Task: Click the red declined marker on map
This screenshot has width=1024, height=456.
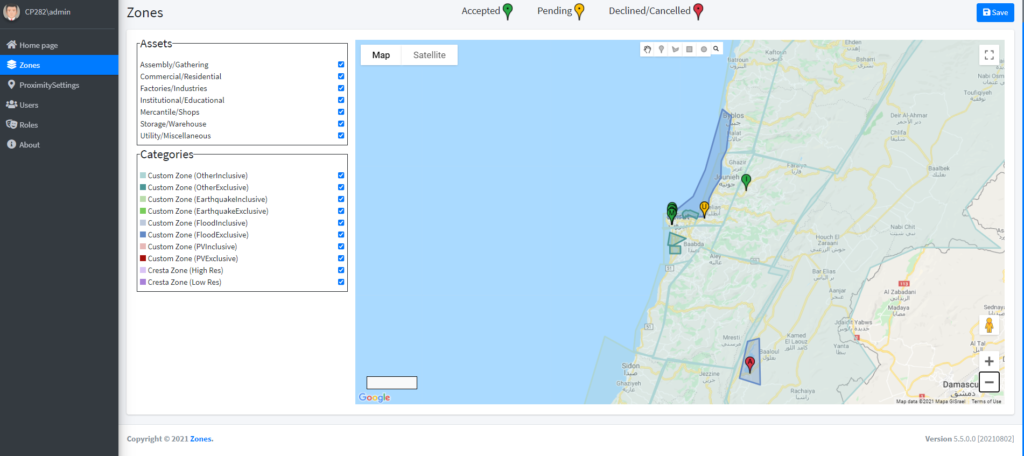Action: (x=750, y=362)
